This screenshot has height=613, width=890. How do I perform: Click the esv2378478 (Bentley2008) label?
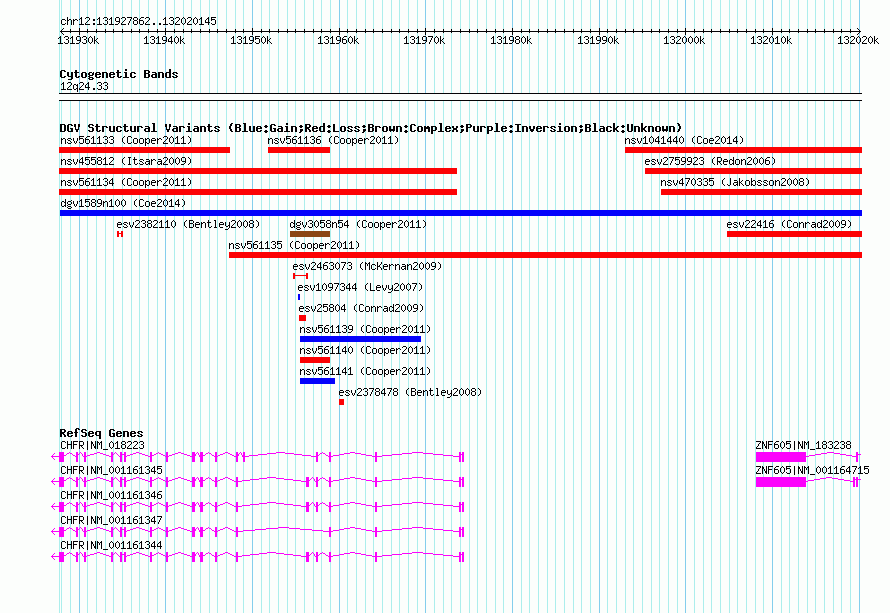(x=410, y=392)
